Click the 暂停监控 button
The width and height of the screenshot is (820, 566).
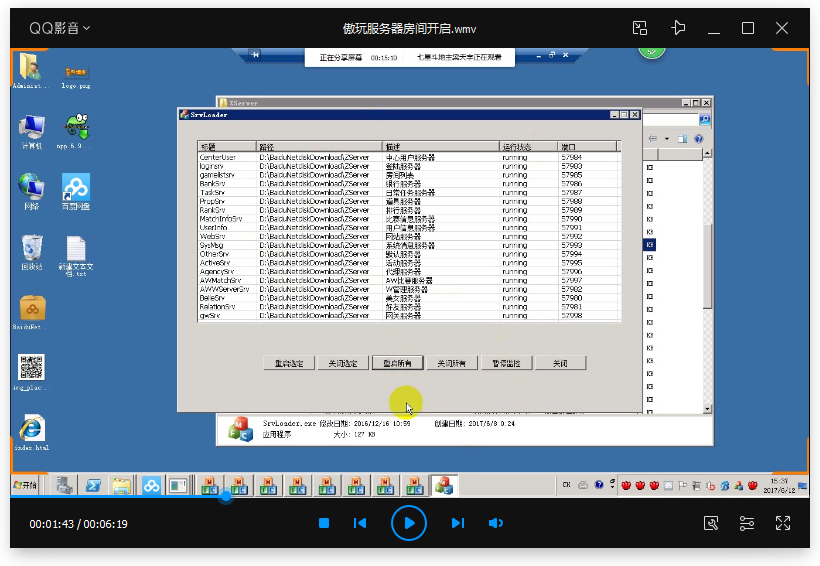pyautogui.click(x=506, y=363)
